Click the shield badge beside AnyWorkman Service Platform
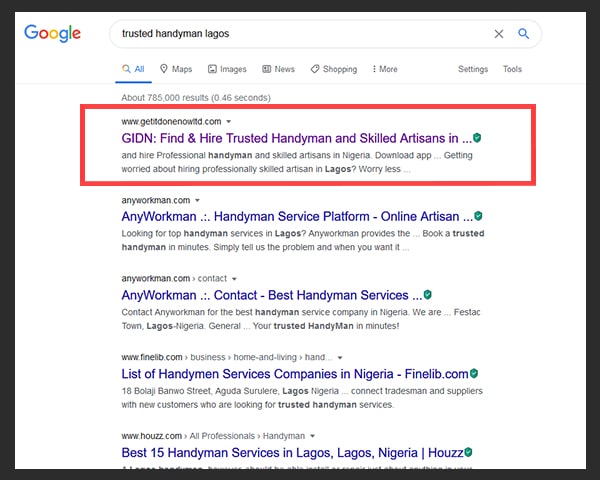The height and width of the screenshot is (480, 600). (478, 216)
